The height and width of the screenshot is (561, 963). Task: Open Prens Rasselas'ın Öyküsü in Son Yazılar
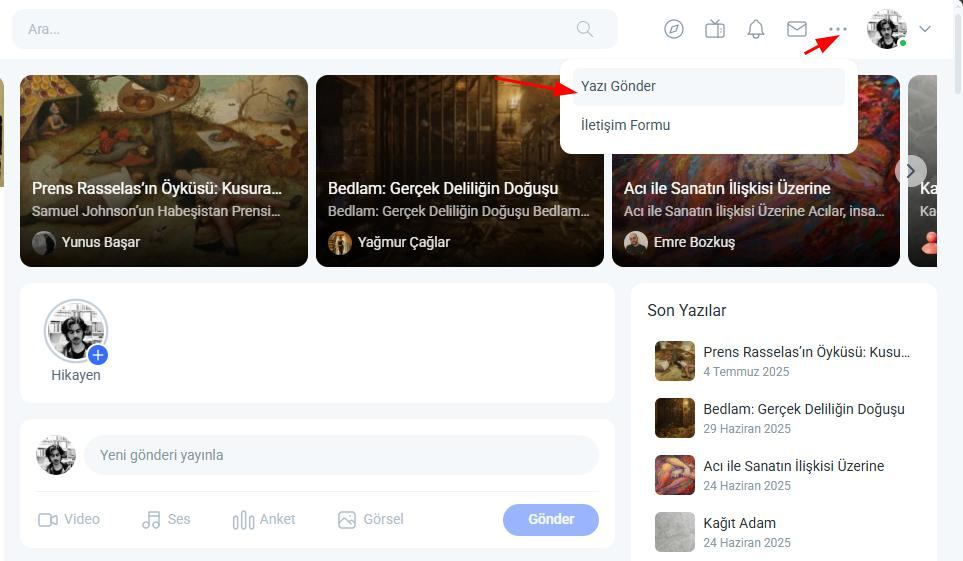click(x=806, y=352)
